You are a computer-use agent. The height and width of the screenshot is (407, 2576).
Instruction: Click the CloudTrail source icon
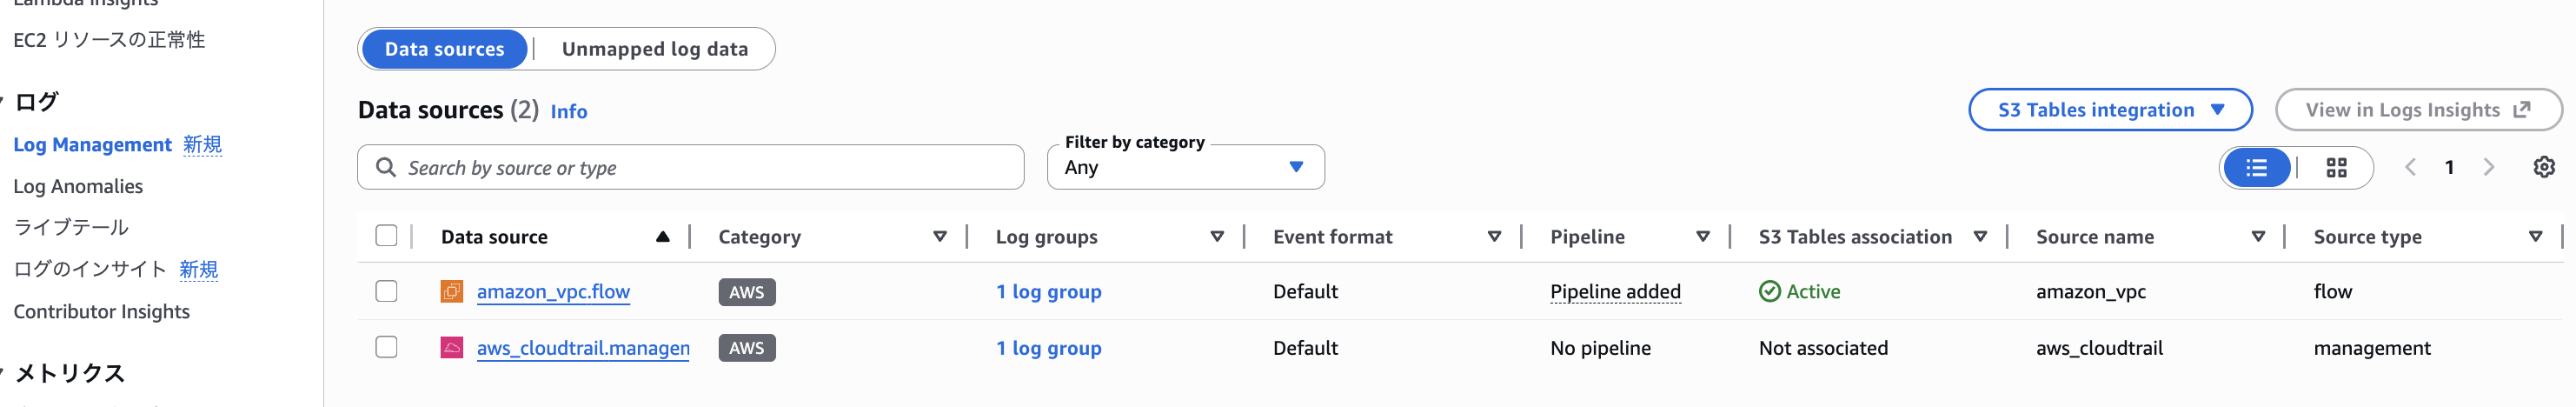point(452,348)
